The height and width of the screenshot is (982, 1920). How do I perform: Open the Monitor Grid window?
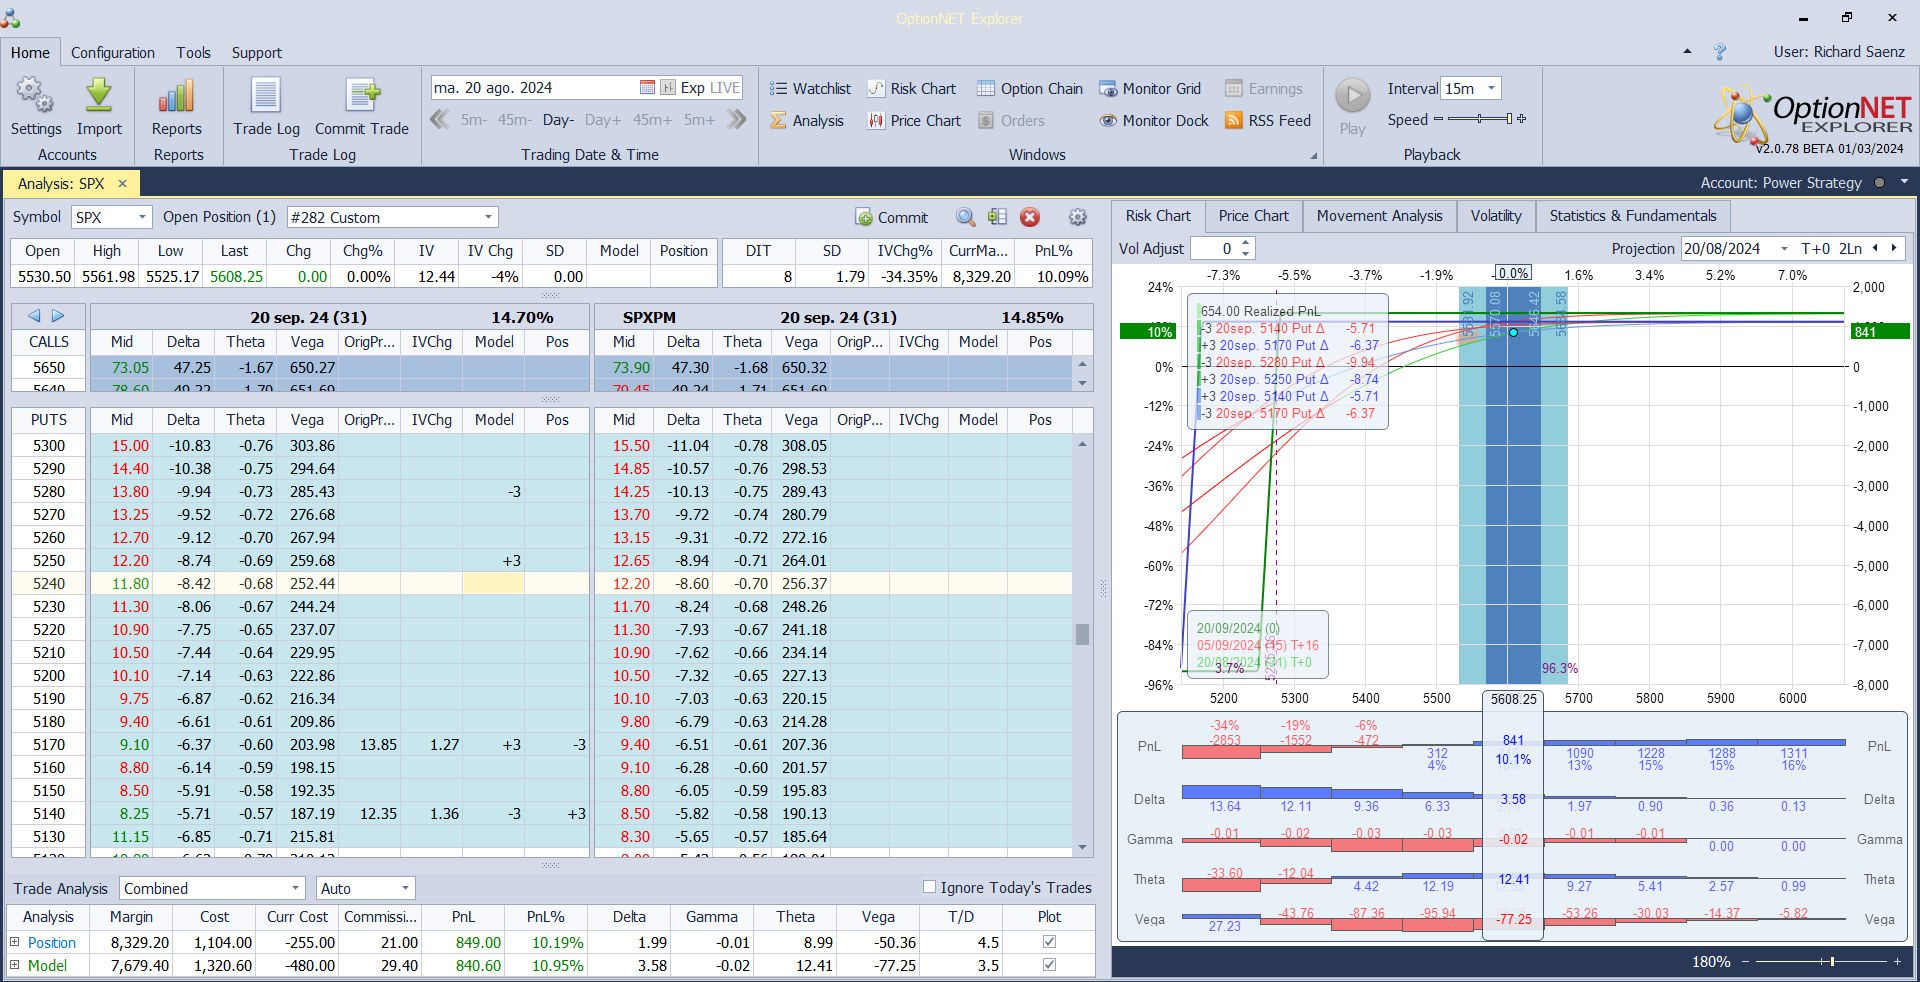tap(1150, 88)
